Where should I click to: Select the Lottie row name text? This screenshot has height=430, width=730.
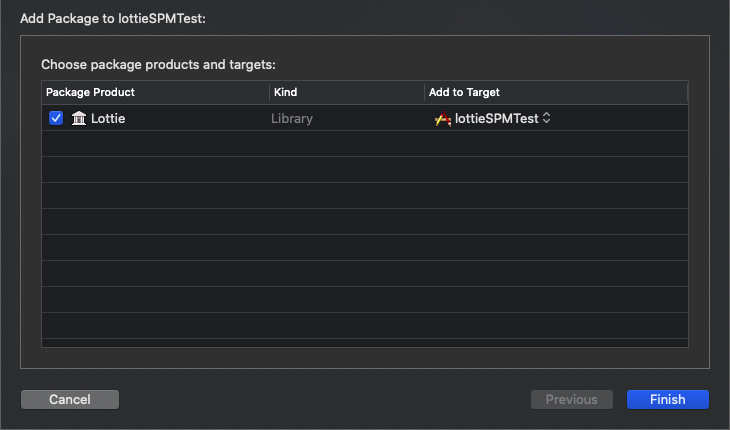coord(108,119)
